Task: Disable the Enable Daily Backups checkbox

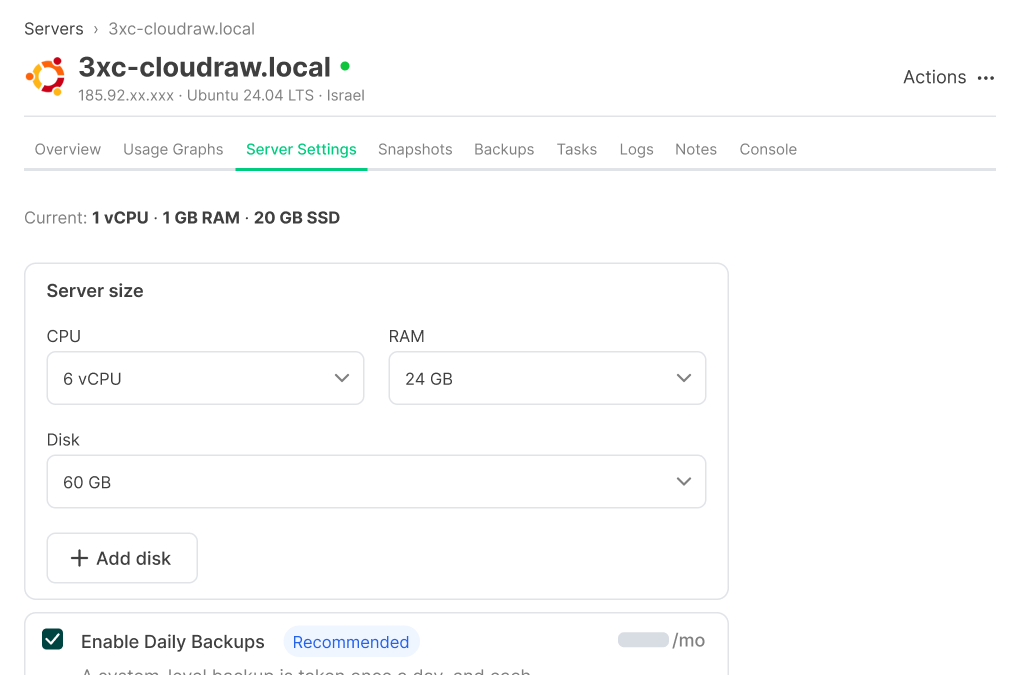Action: (53, 639)
